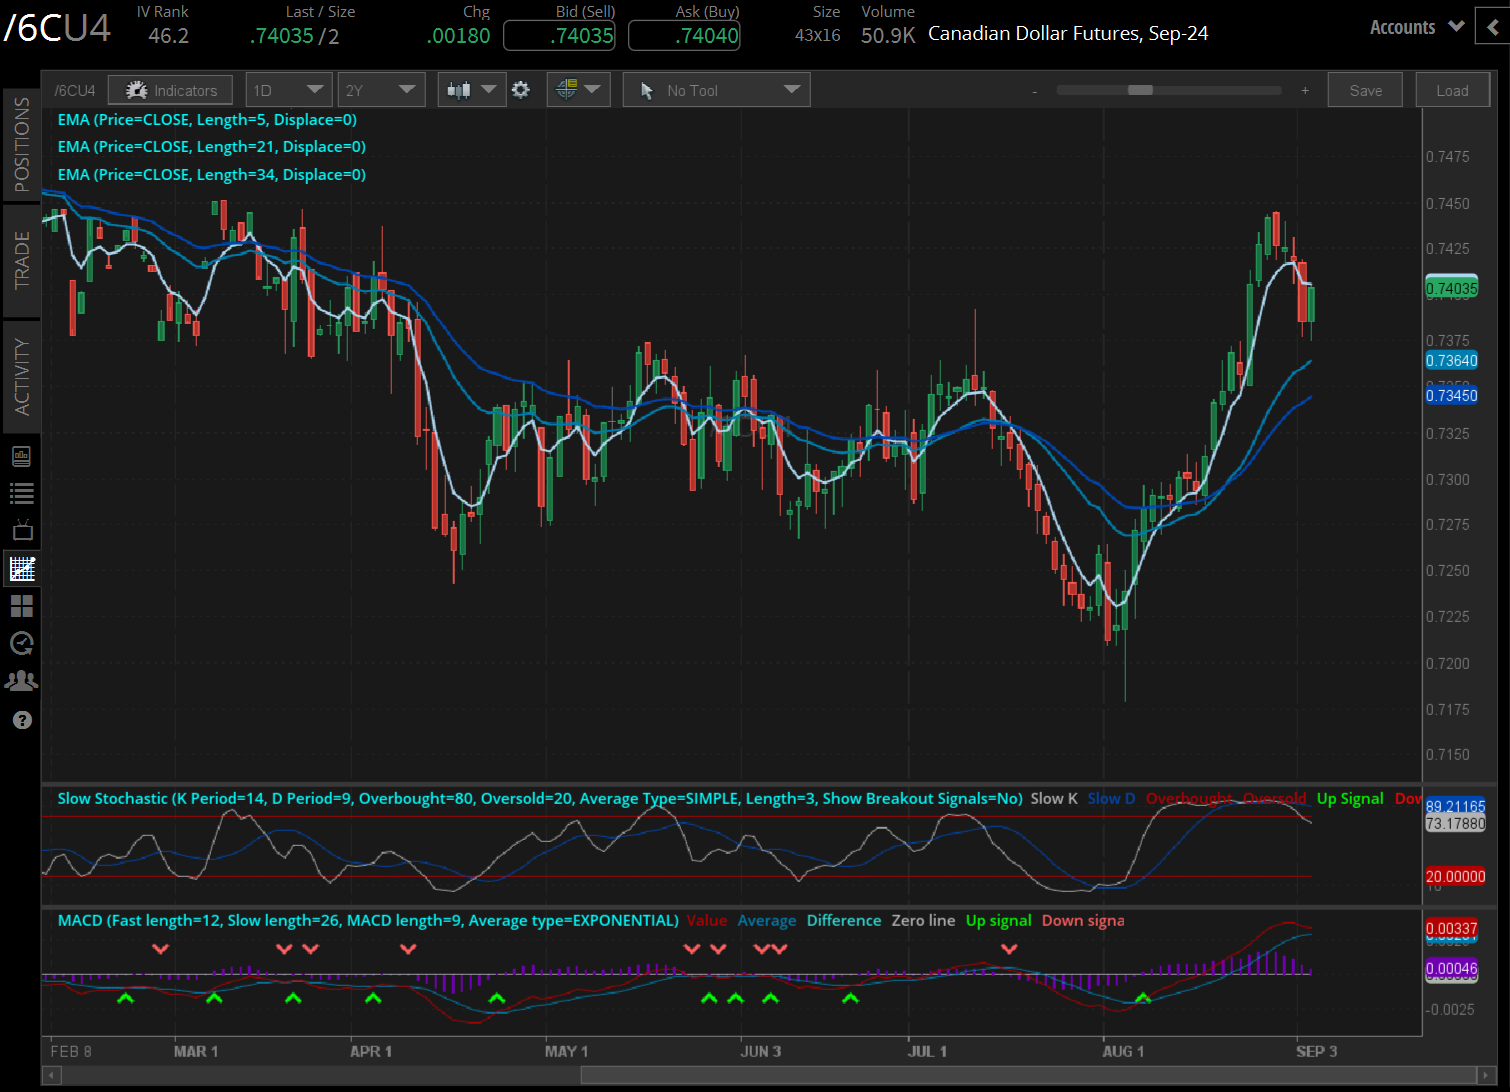Click the Help question mark icon
The height and width of the screenshot is (1092, 1510).
(22, 719)
